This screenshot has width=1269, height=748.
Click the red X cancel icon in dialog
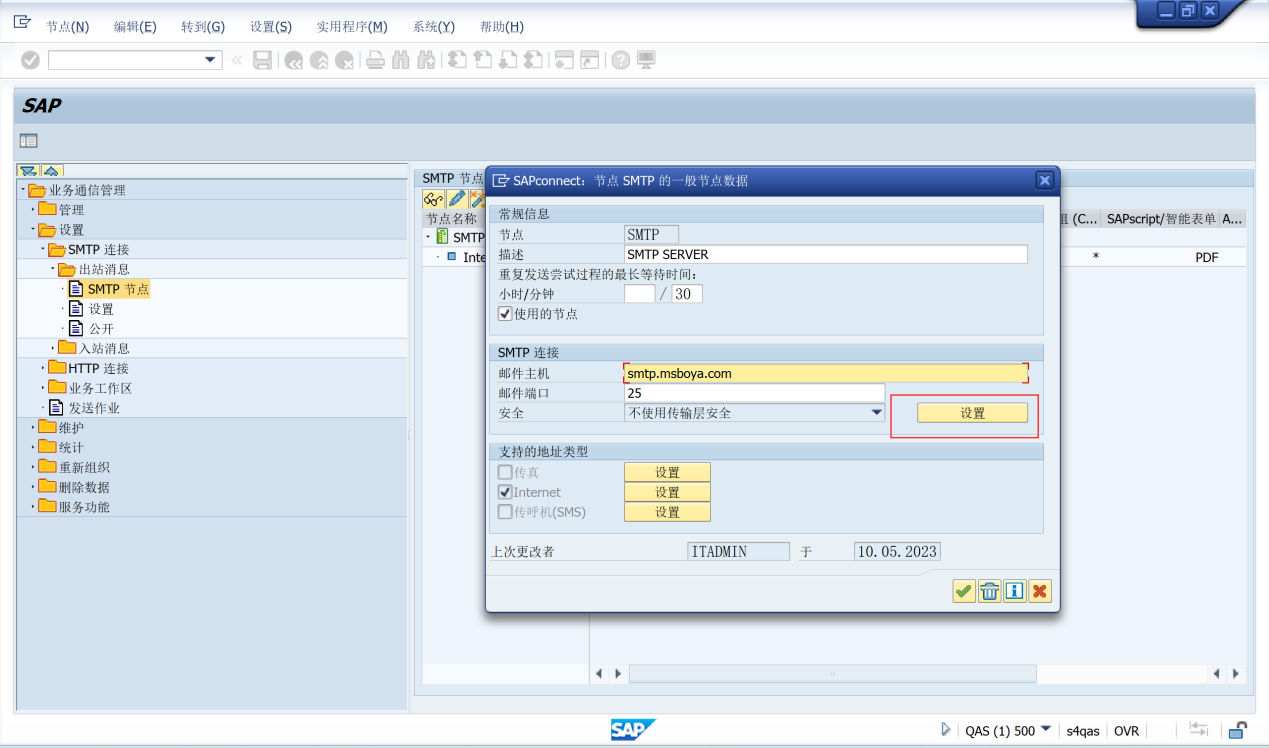1040,591
